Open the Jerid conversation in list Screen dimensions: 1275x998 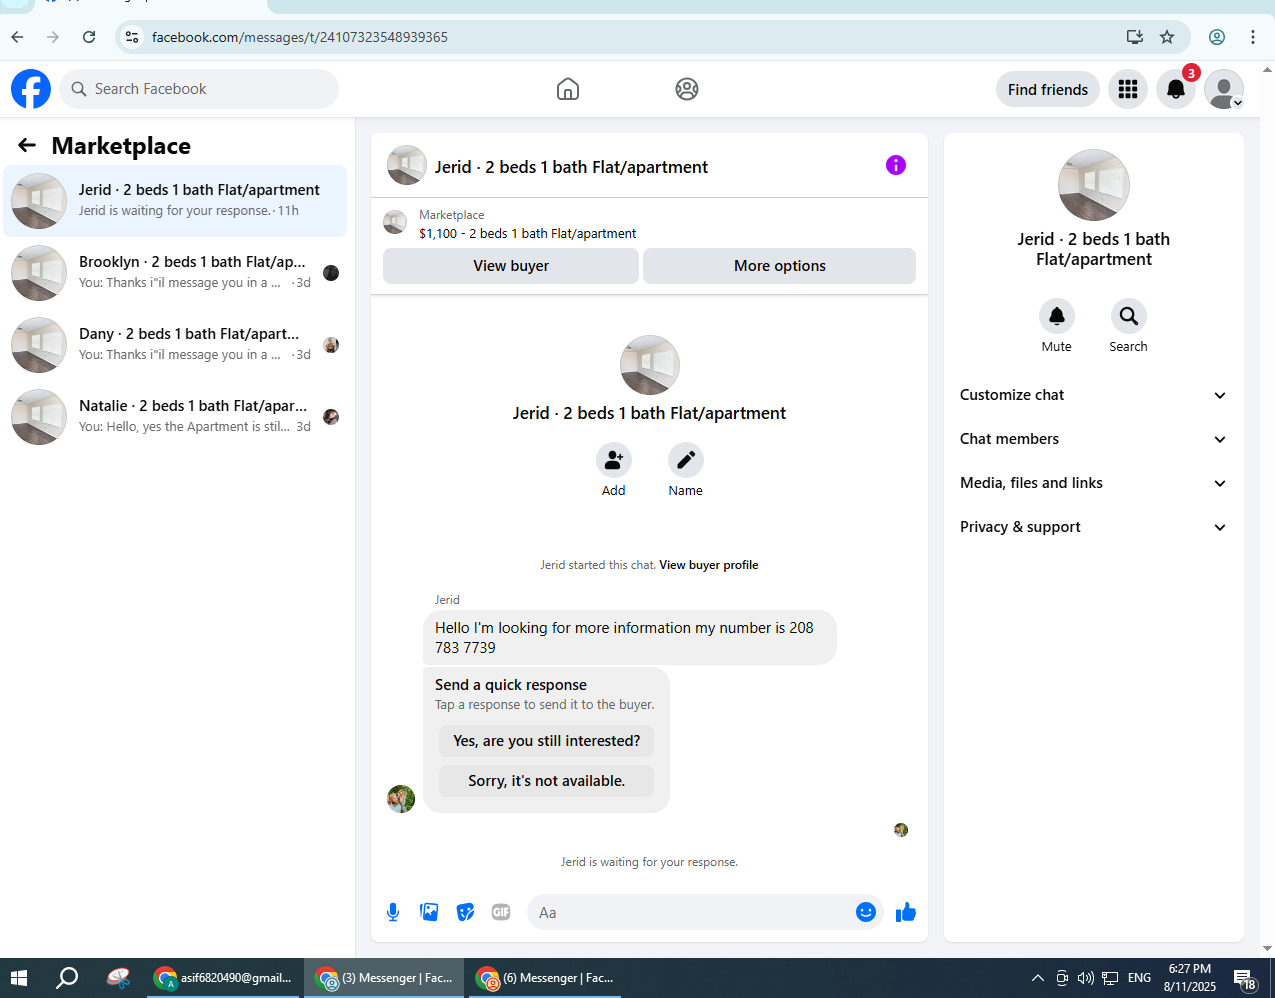tap(175, 201)
